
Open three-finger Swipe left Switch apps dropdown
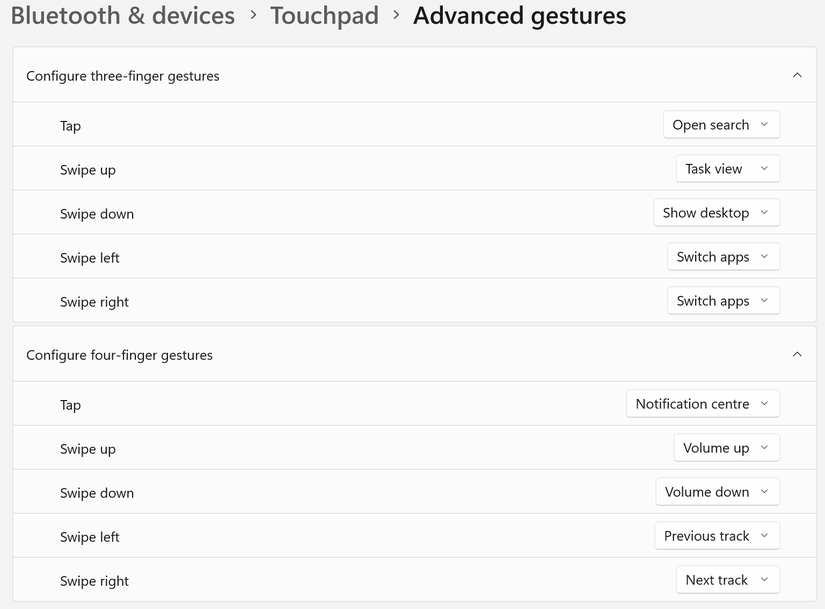[x=723, y=257]
